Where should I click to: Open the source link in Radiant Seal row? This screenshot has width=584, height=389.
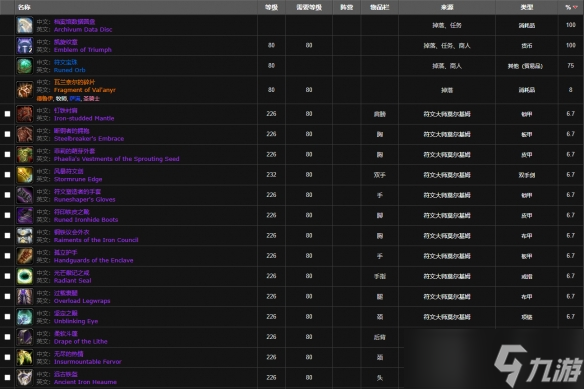pos(447,276)
